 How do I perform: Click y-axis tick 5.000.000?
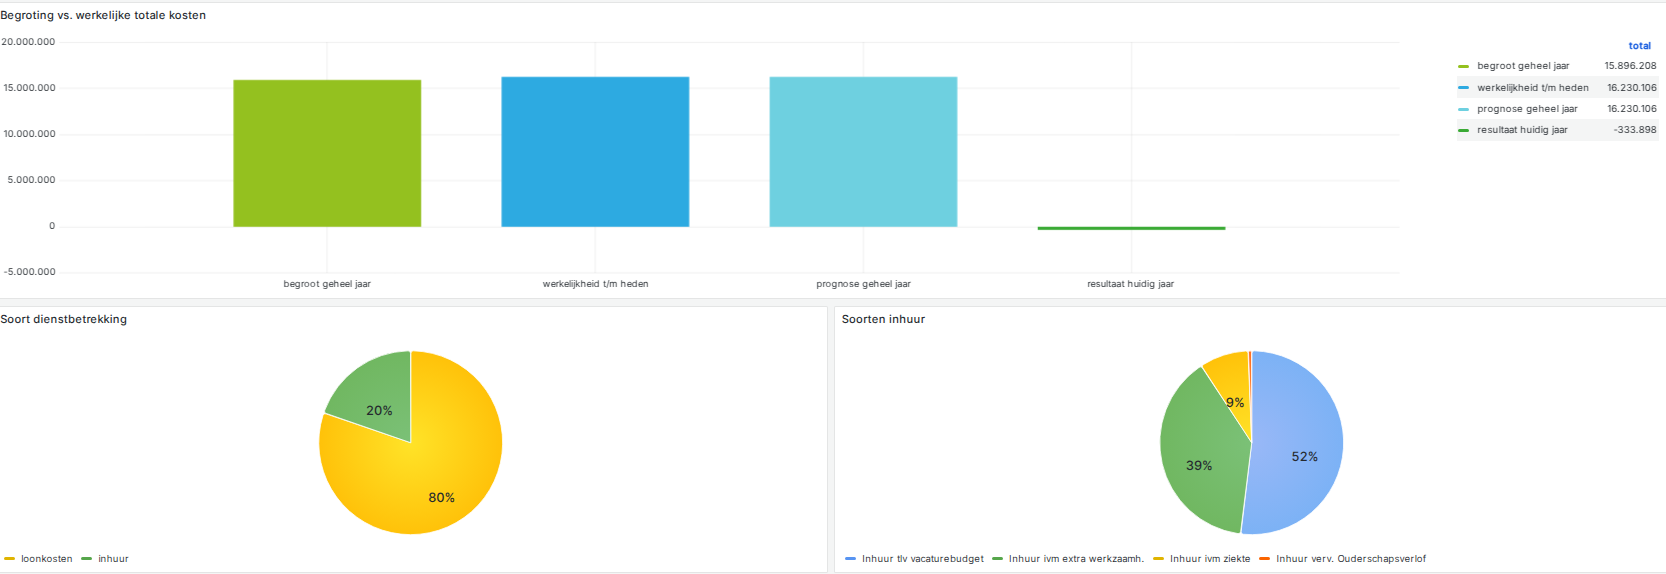click(31, 180)
